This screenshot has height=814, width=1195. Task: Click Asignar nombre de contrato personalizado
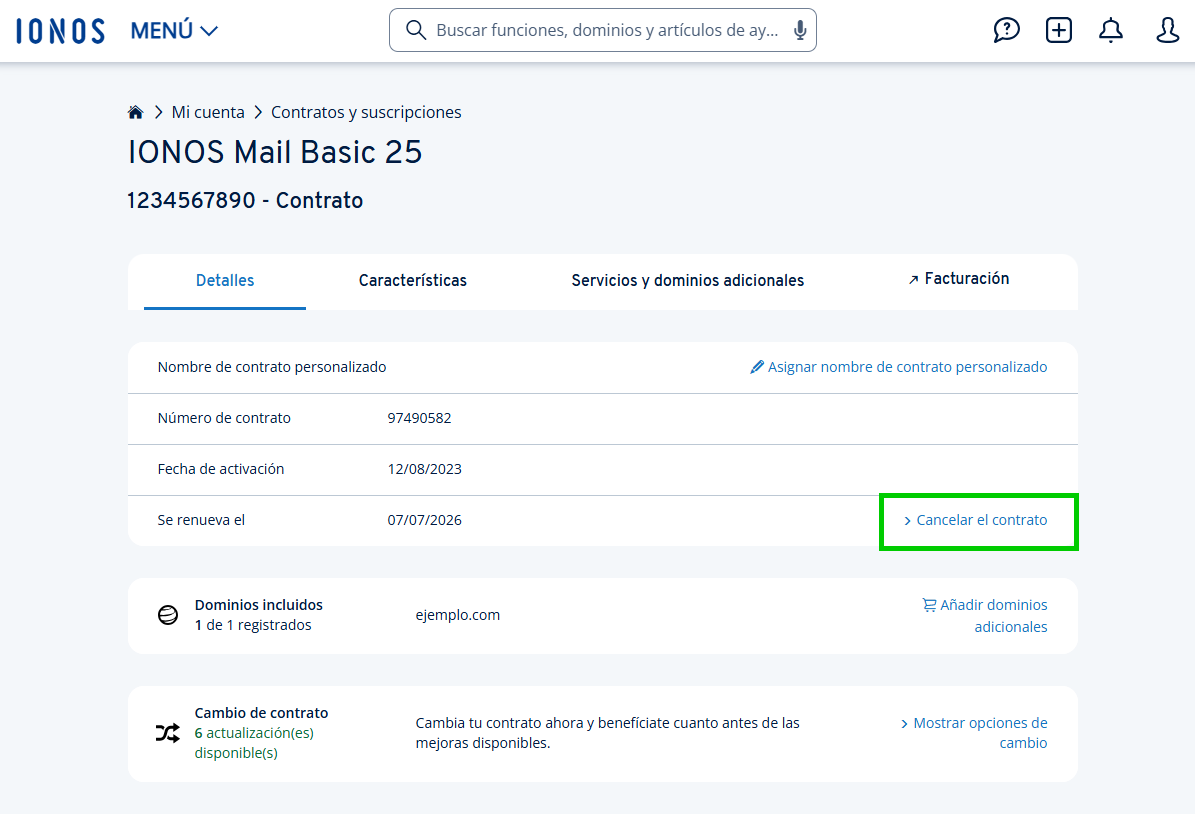pos(907,367)
